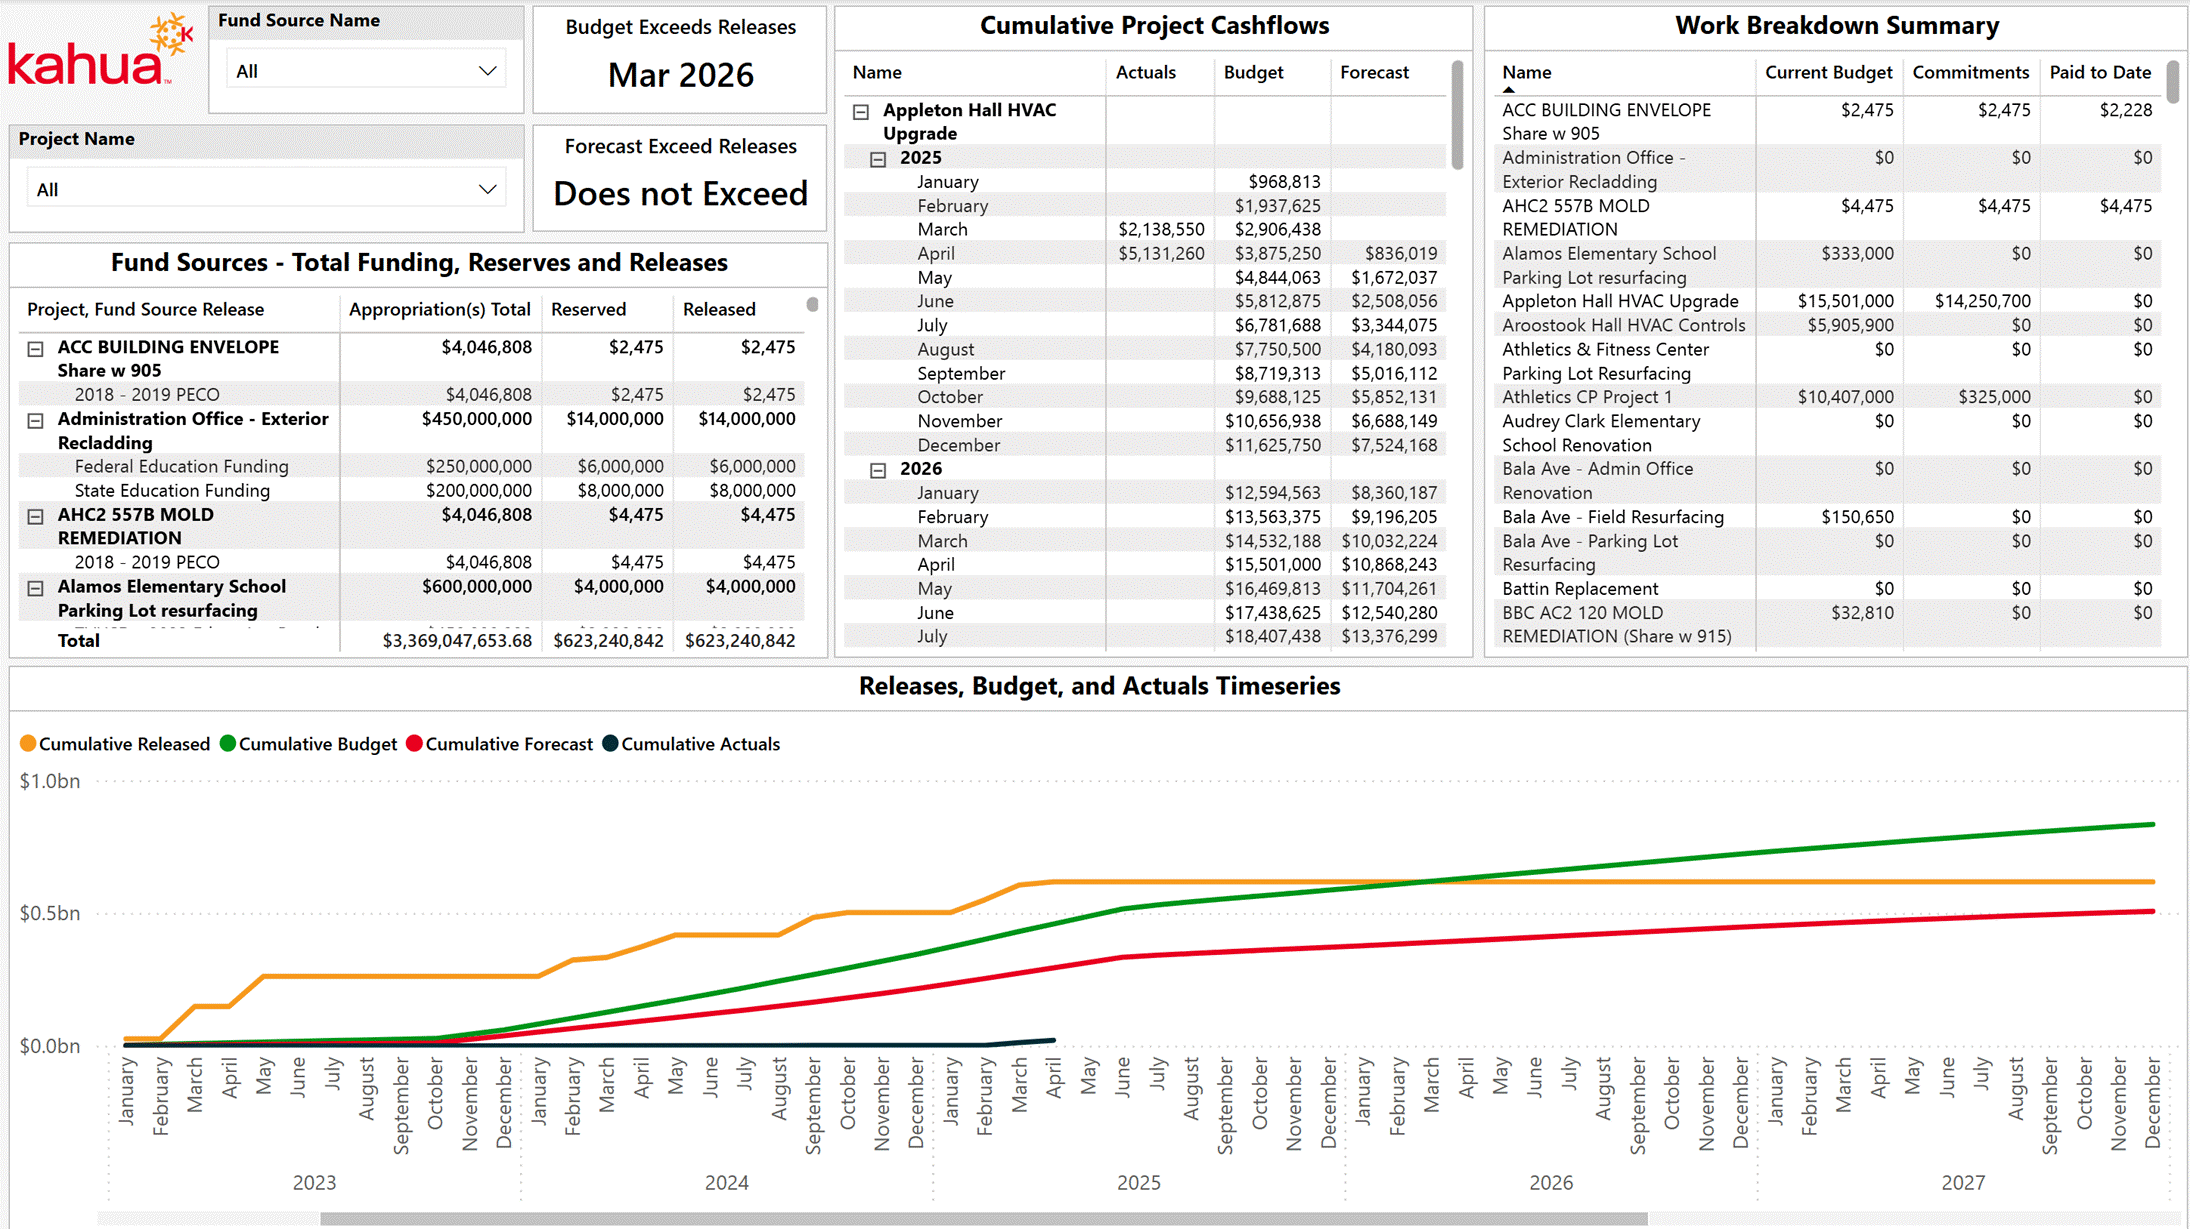Toggle Cumulative Released legend marker
The height and width of the screenshot is (1229, 2190).
(28, 744)
